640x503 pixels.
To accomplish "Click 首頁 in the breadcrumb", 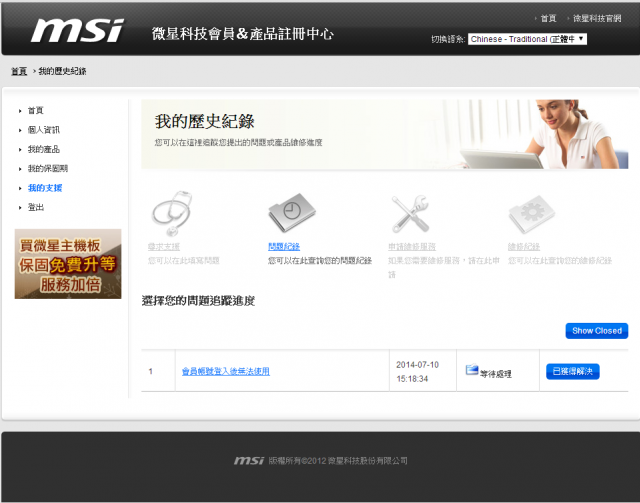I will point(19,71).
